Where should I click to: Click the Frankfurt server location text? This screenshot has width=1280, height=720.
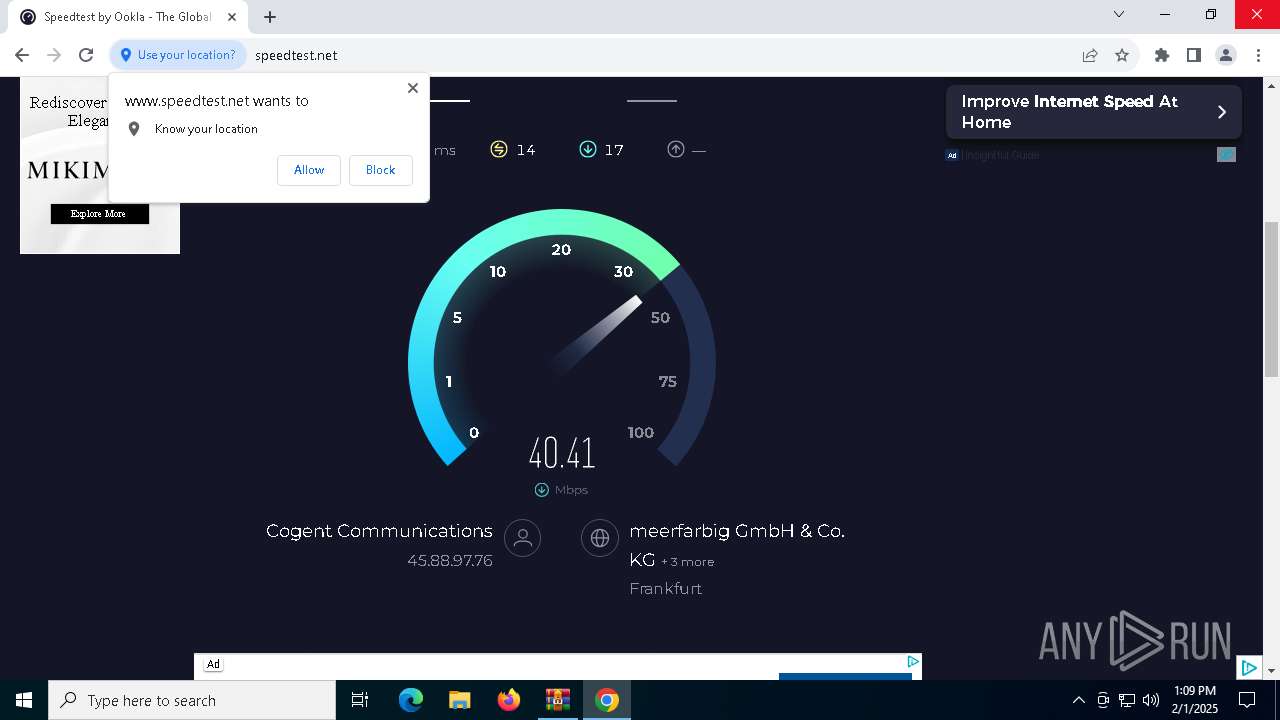pyautogui.click(x=666, y=589)
